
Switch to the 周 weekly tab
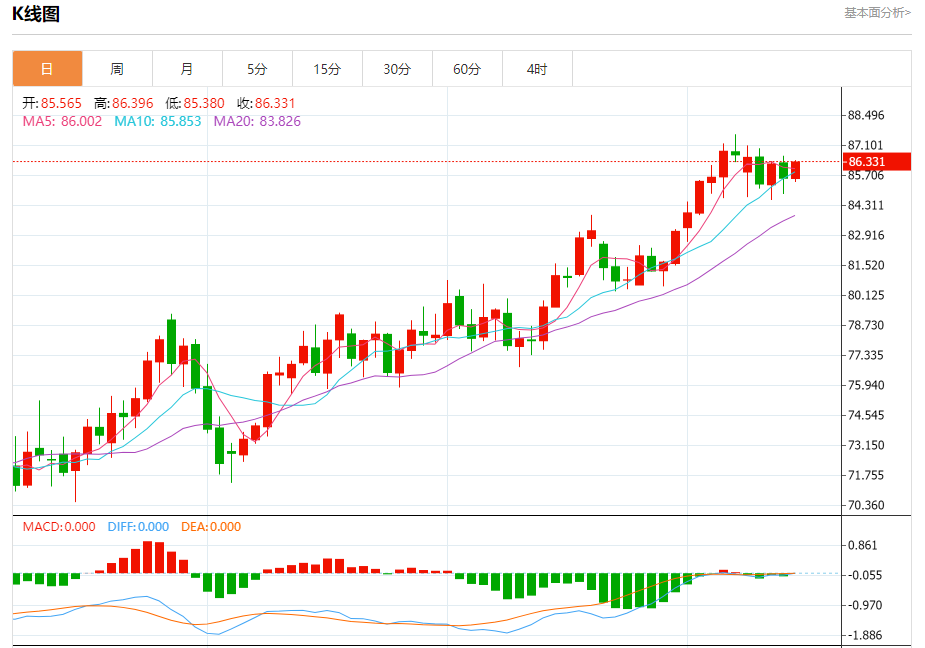click(x=117, y=69)
